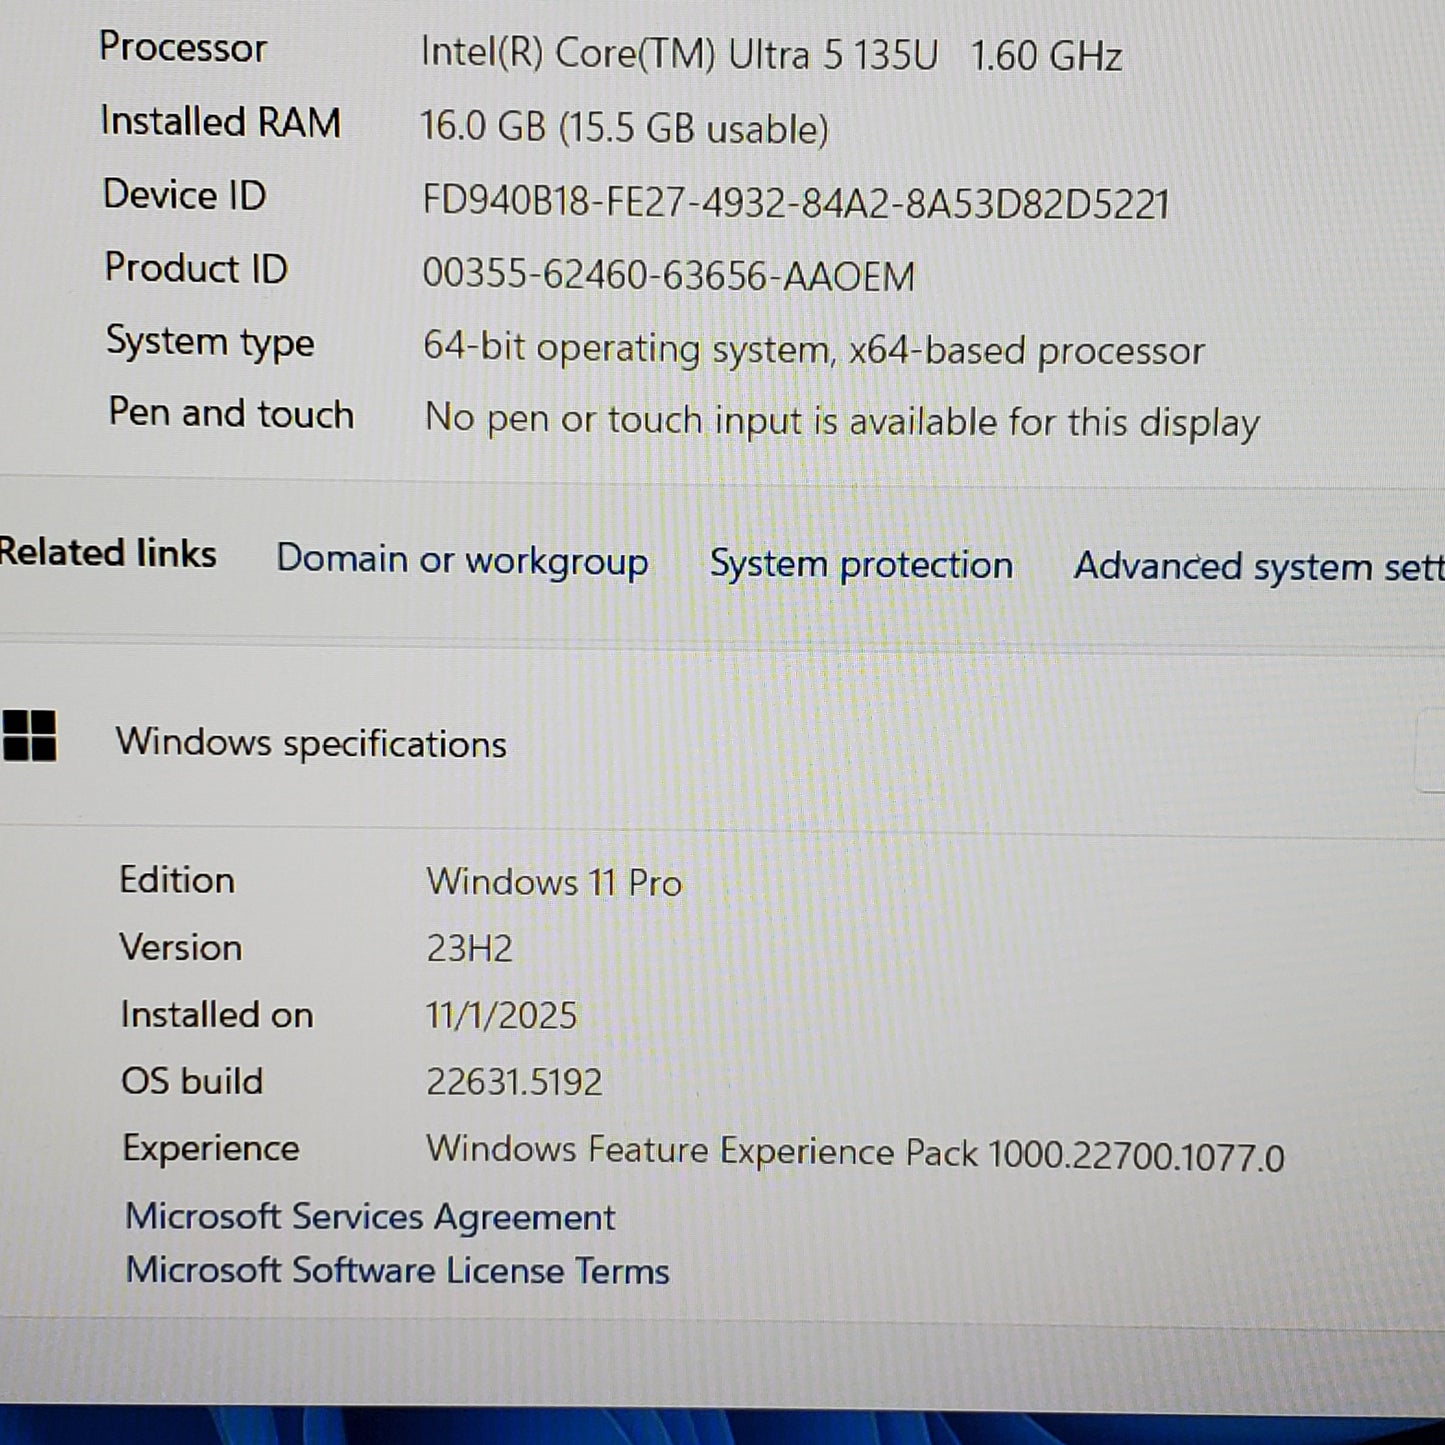Open Advanced system settings
The height and width of the screenshot is (1445, 1445).
pyautogui.click(x=1255, y=566)
